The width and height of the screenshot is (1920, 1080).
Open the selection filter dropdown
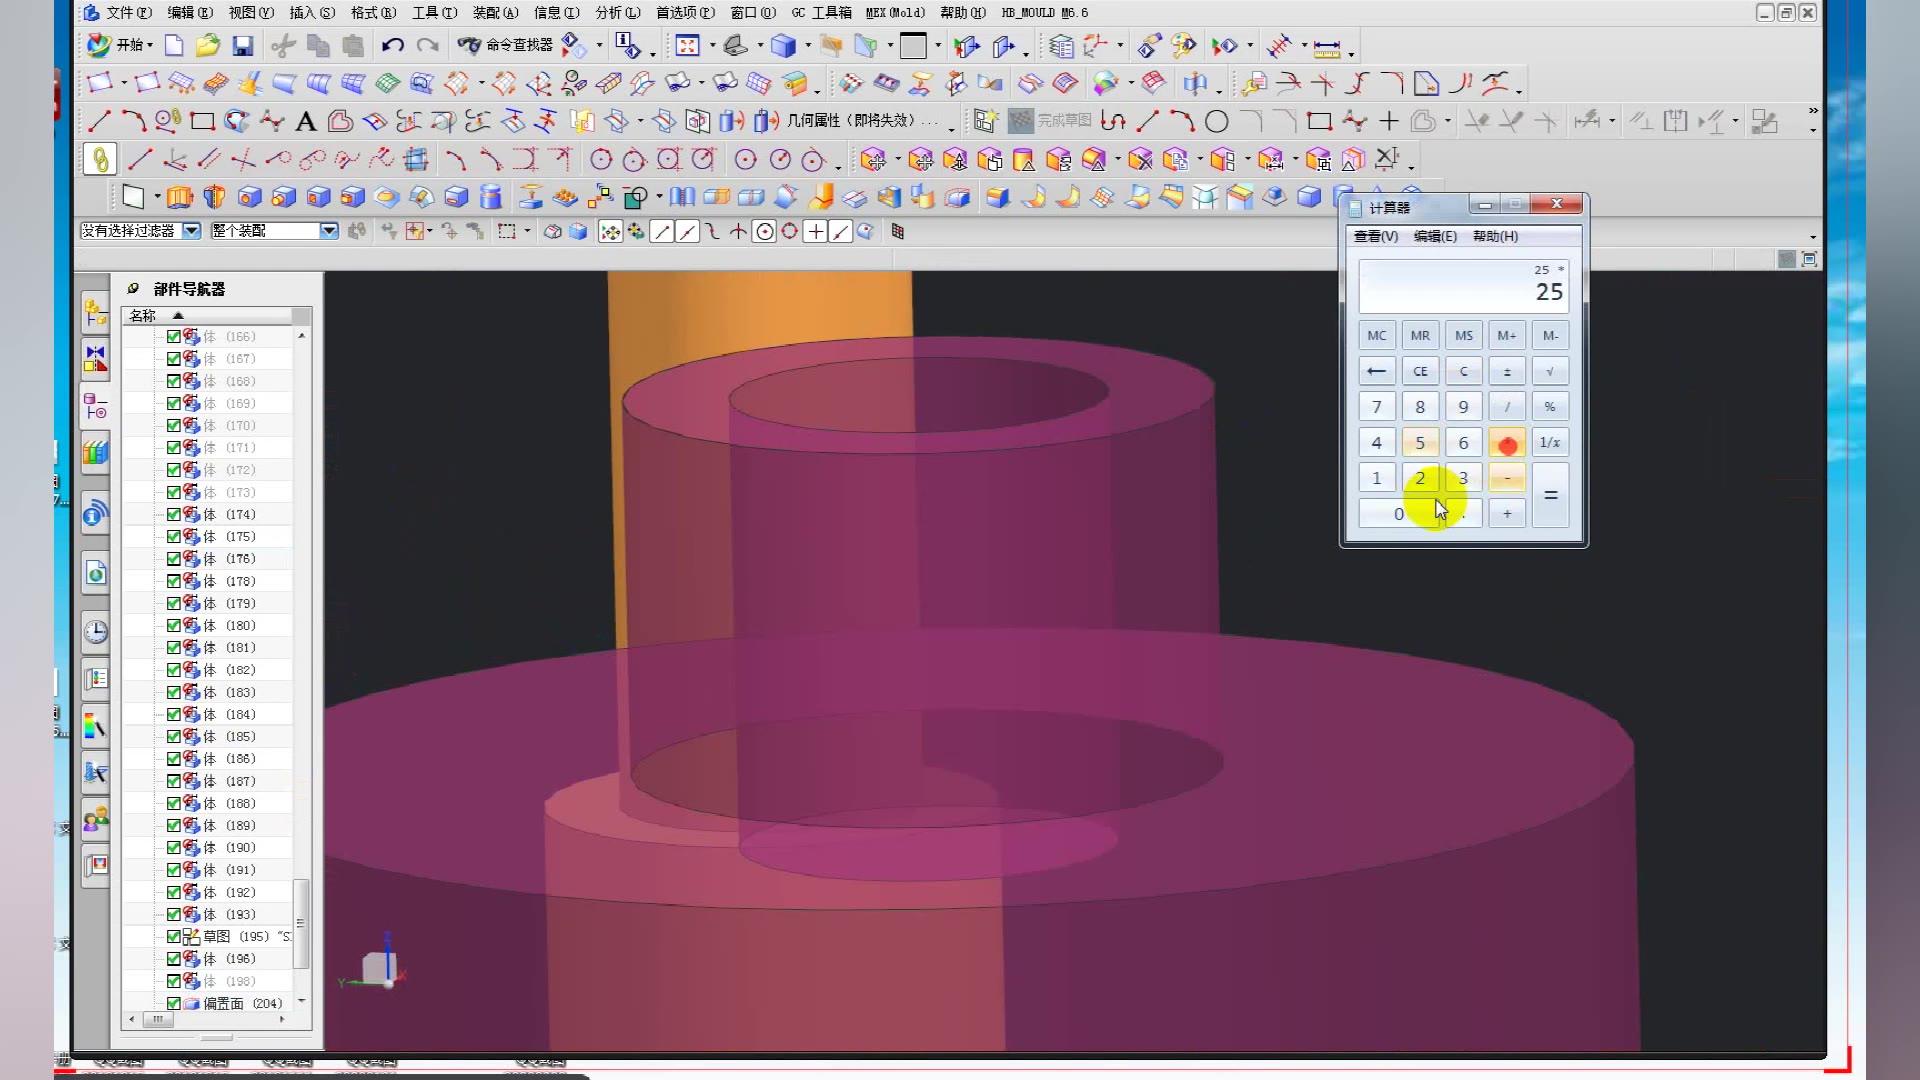pos(191,231)
